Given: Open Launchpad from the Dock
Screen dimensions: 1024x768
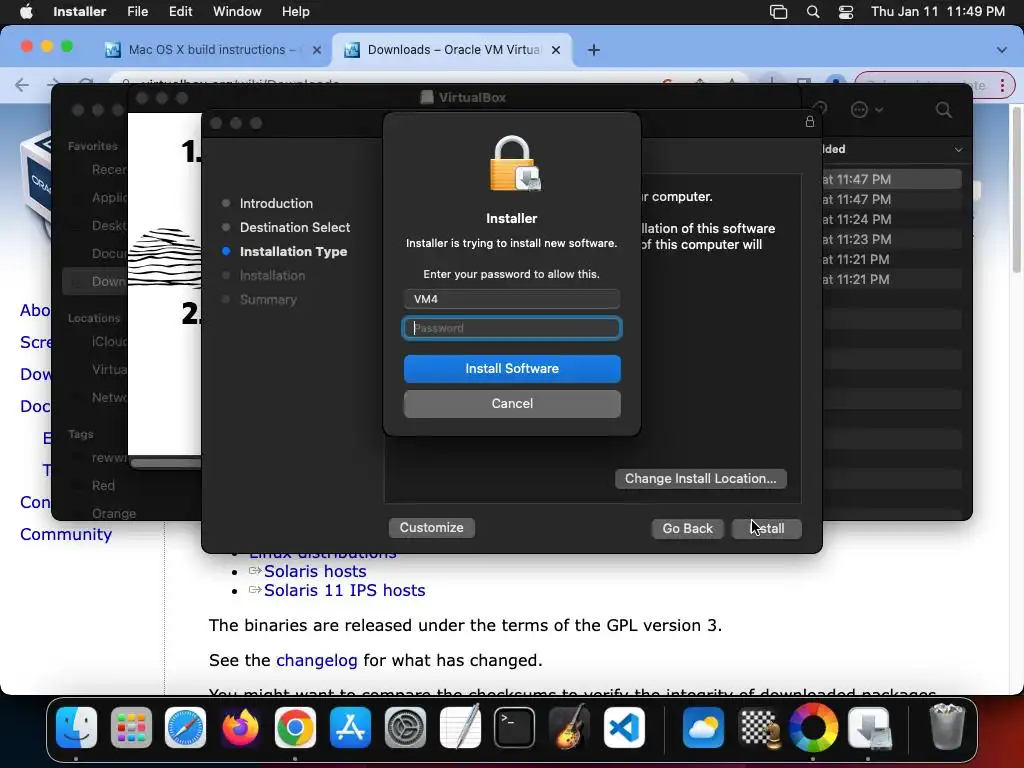Looking at the screenshot, I should coord(131,728).
